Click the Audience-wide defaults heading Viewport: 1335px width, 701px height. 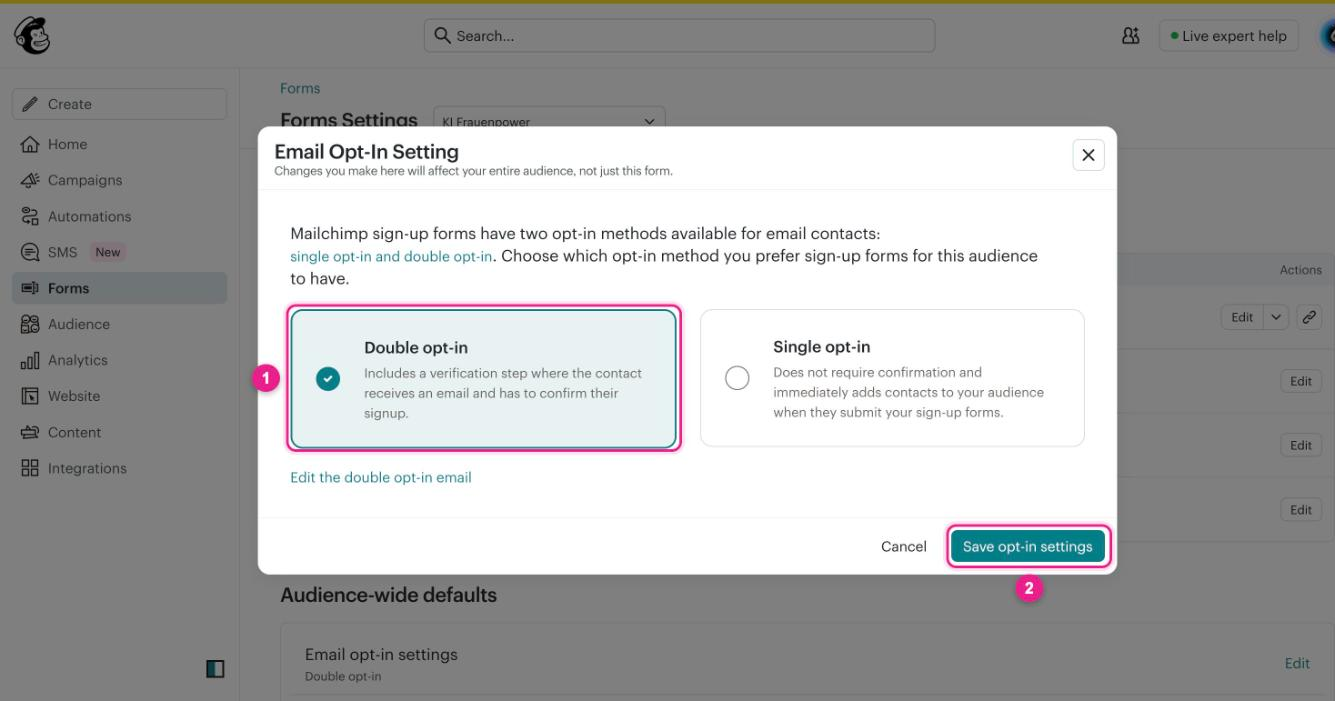tap(388, 594)
